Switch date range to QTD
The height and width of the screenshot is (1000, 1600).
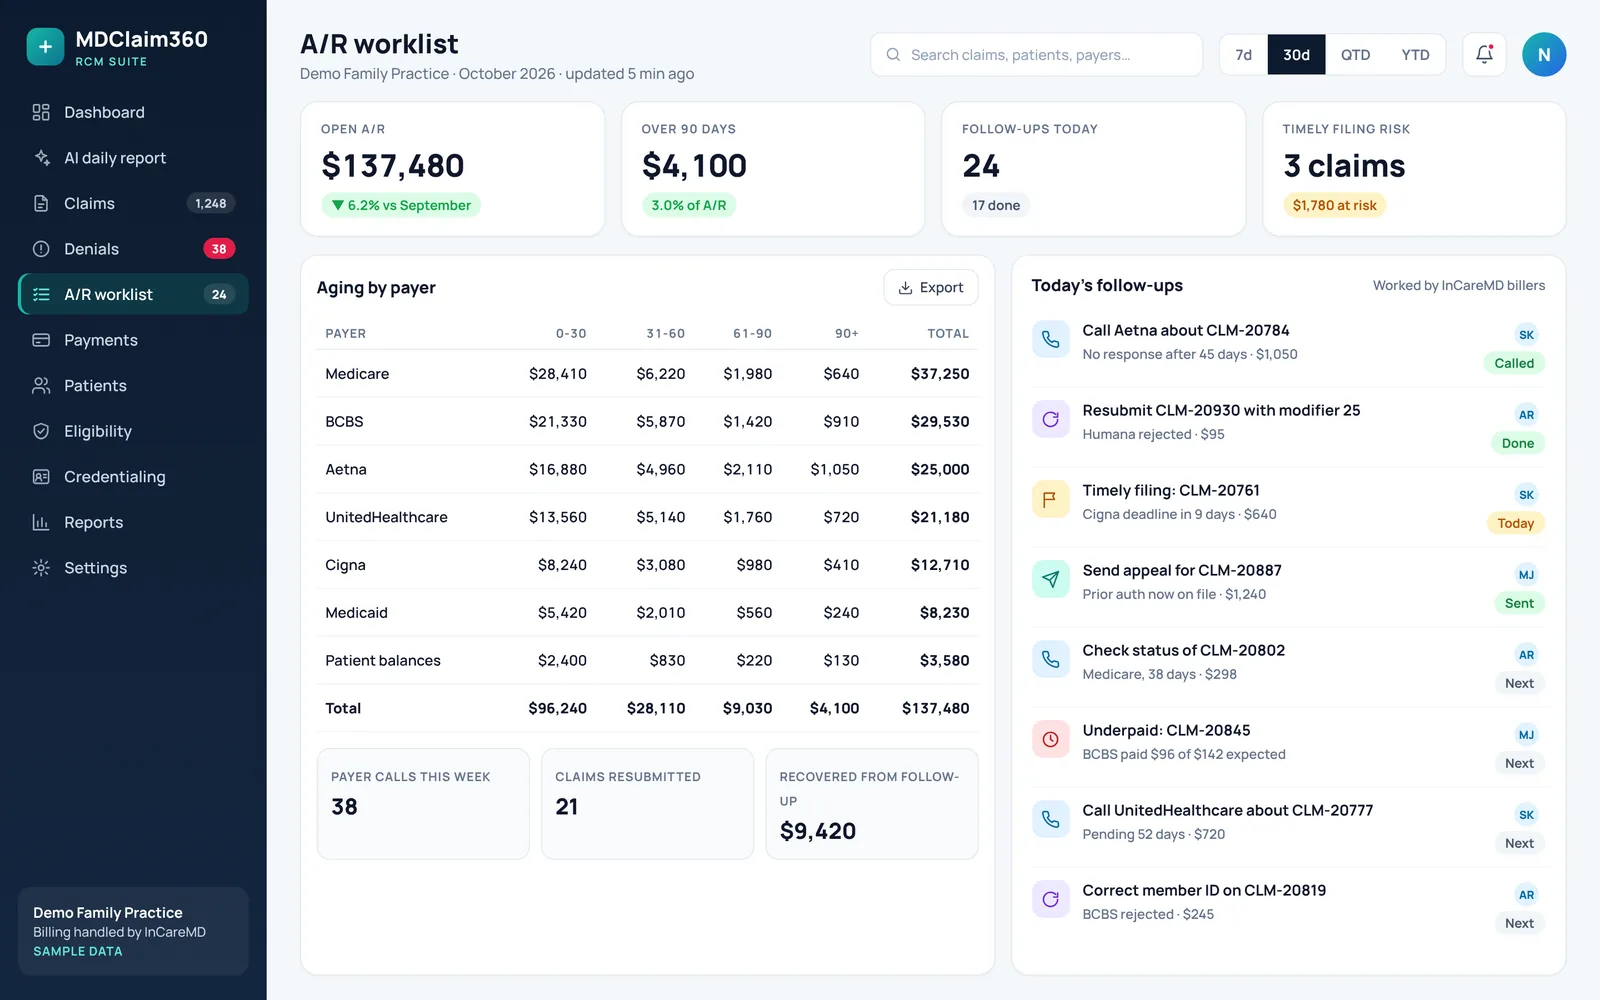[x=1355, y=55]
